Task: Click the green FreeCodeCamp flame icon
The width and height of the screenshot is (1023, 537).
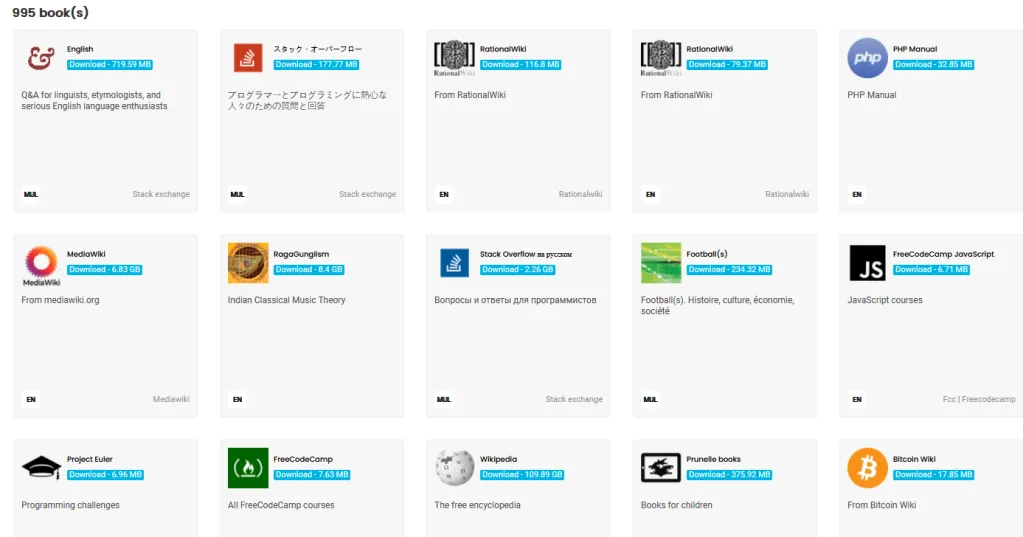Action: [x=248, y=468]
